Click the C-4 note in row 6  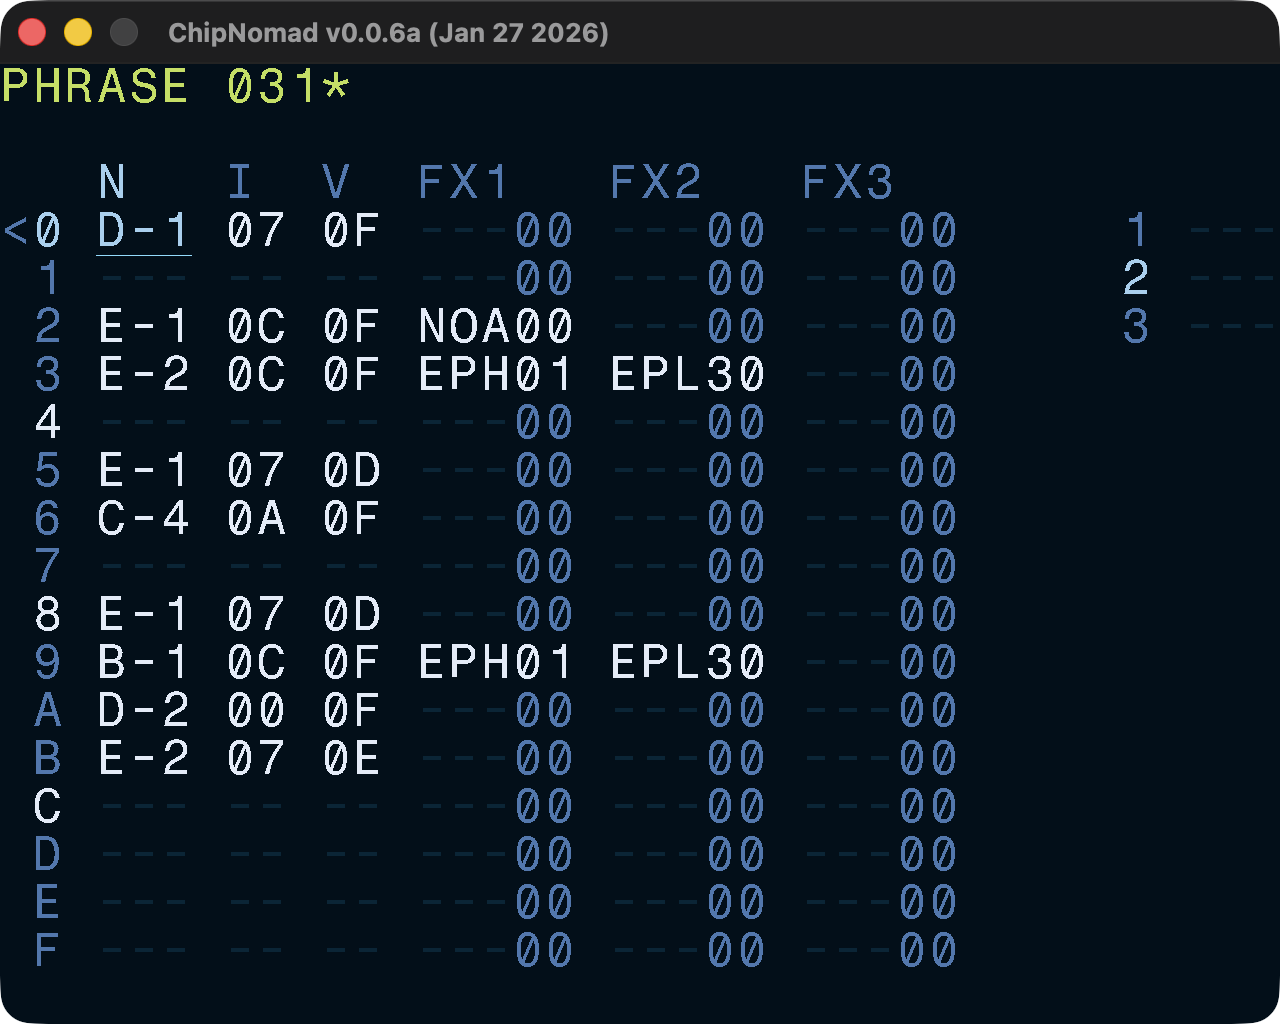144,519
